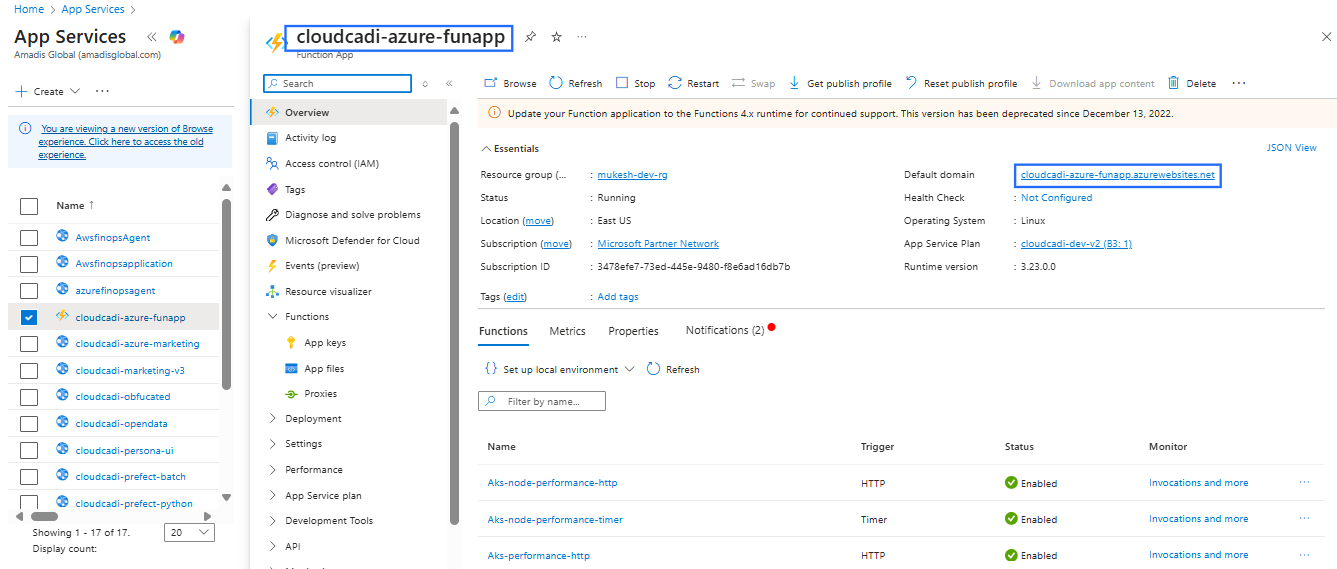1337x569 pixels.
Task: Check the AwsfinopsAgent checkbox
Action: pyautogui.click(x=29, y=238)
